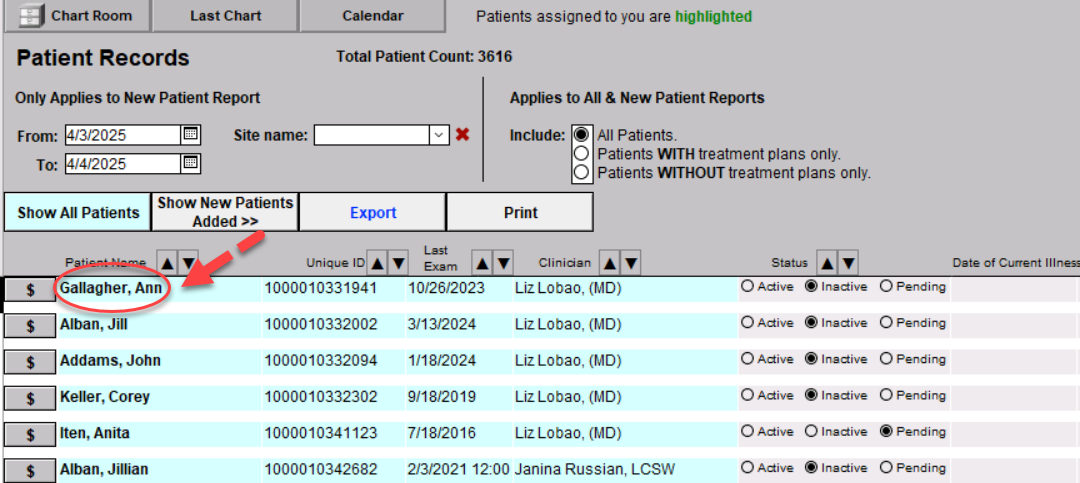Expand the Site name dropdown
This screenshot has width=1080, height=483.
438,135
